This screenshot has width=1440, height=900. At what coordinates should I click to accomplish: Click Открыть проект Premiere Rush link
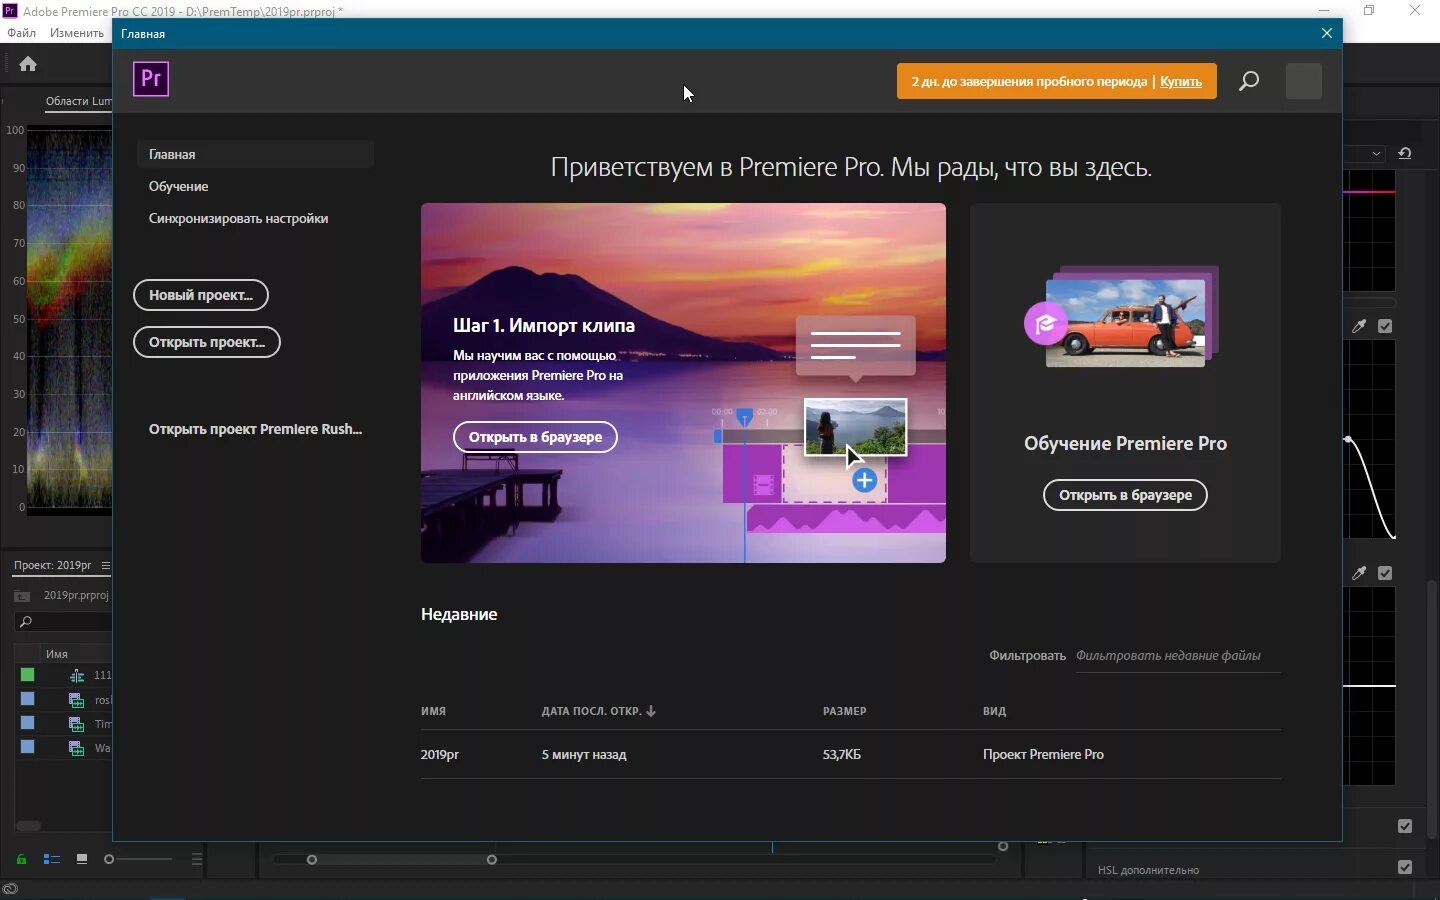click(x=255, y=429)
